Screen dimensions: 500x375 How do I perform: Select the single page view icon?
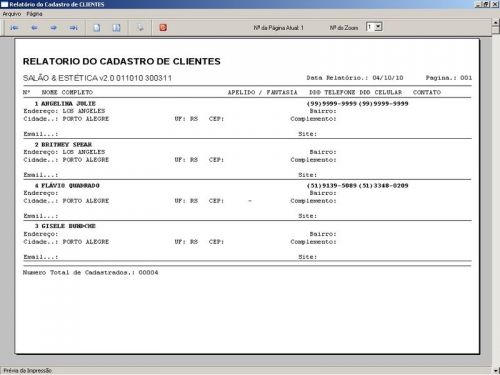[97, 28]
